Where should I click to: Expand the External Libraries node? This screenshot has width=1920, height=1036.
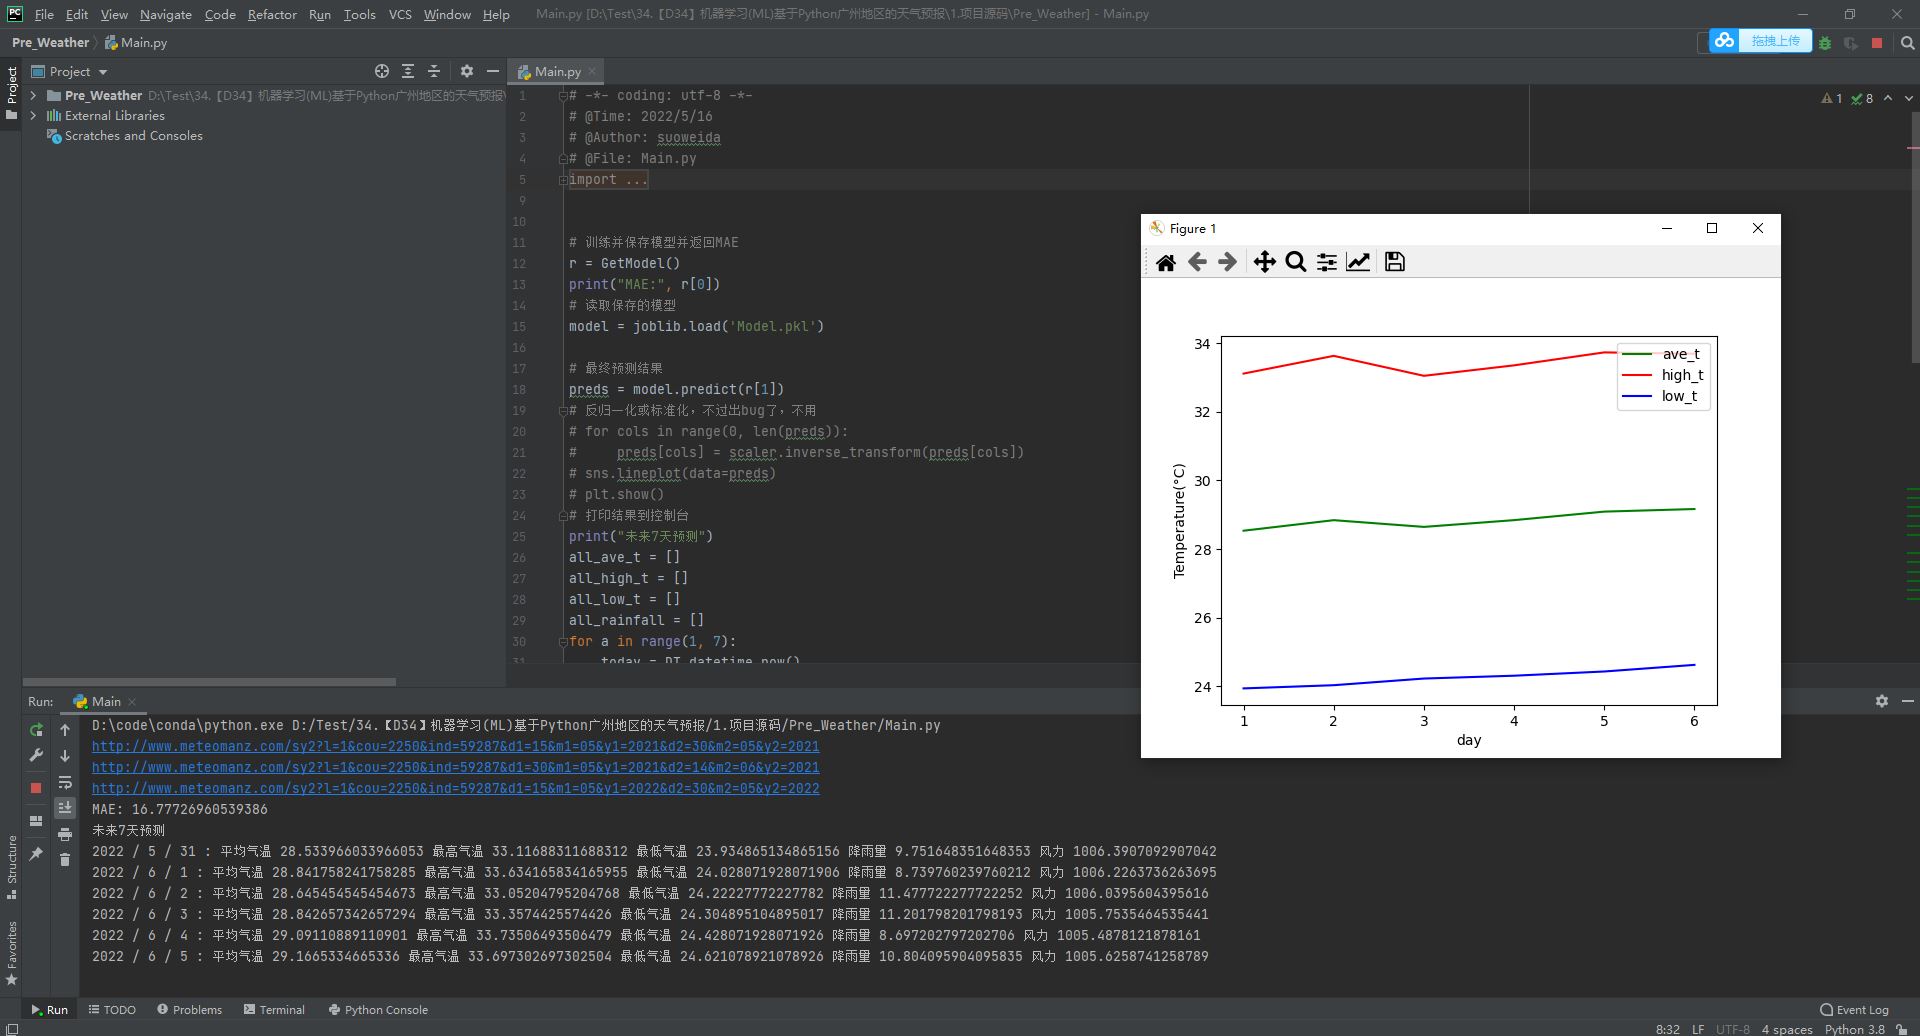tap(34, 116)
